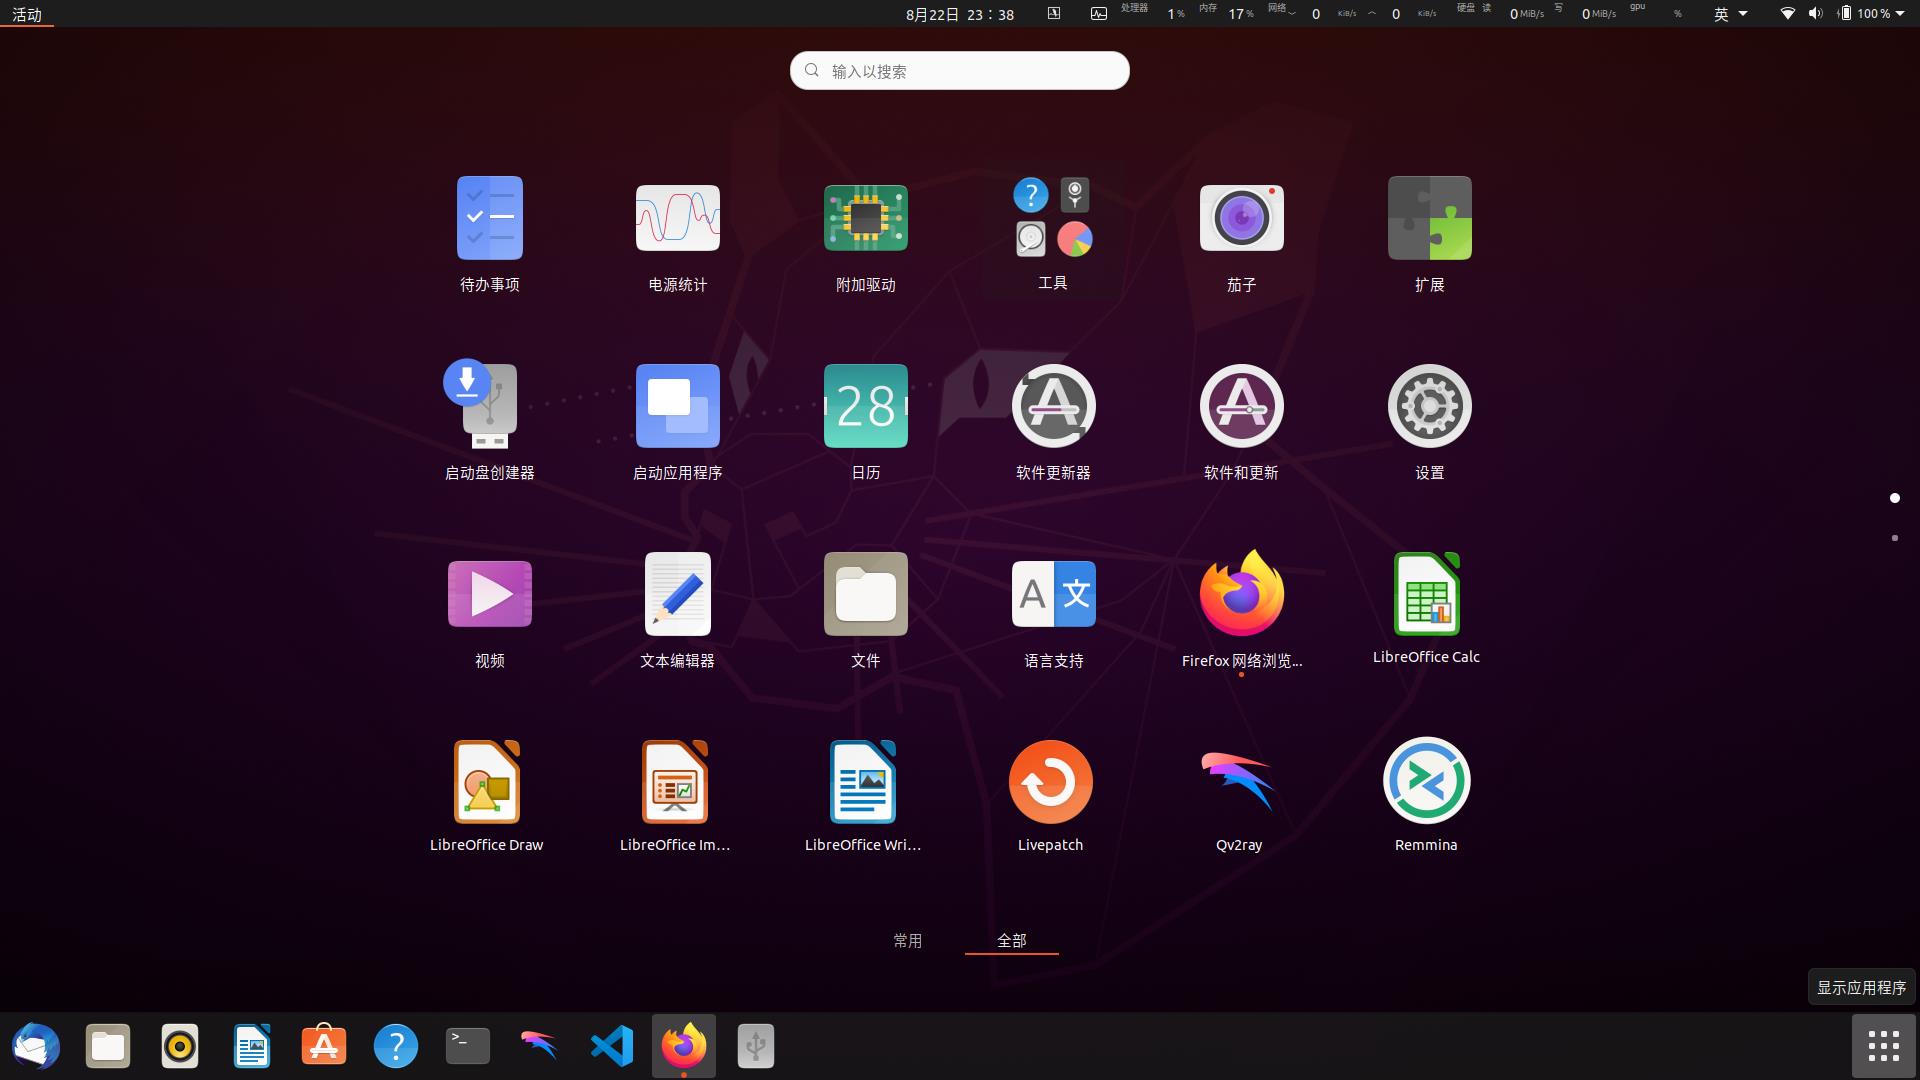
Task: Open 文本编辑器 text editor
Action: pyautogui.click(x=678, y=609)
